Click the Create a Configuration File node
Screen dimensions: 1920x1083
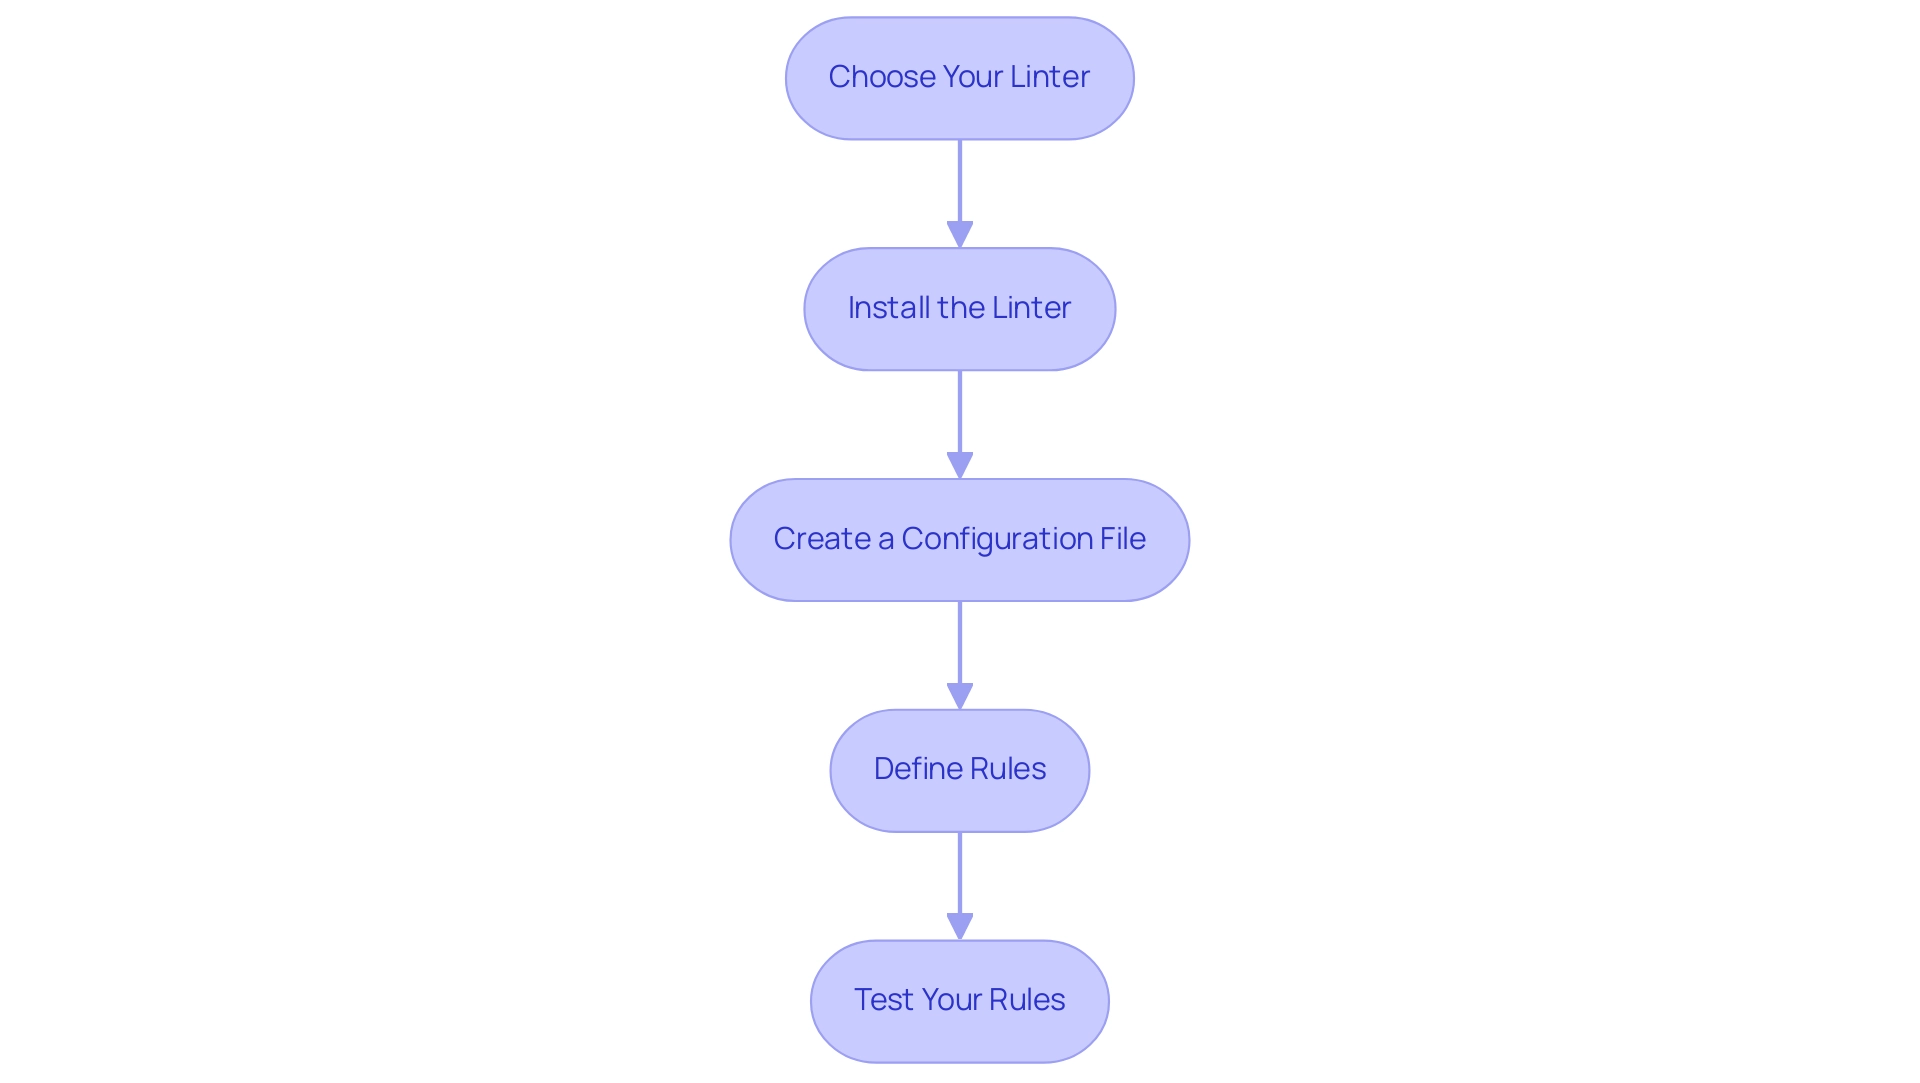[959, 537]
